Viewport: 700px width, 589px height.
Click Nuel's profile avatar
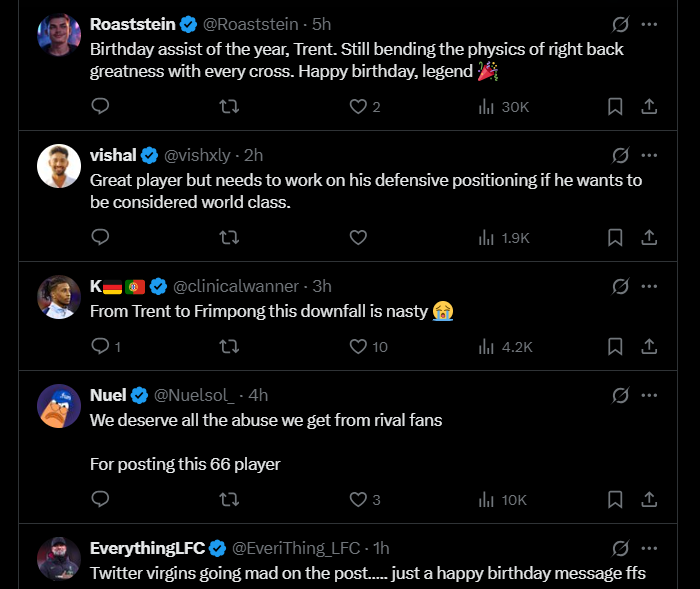point(59,406)
